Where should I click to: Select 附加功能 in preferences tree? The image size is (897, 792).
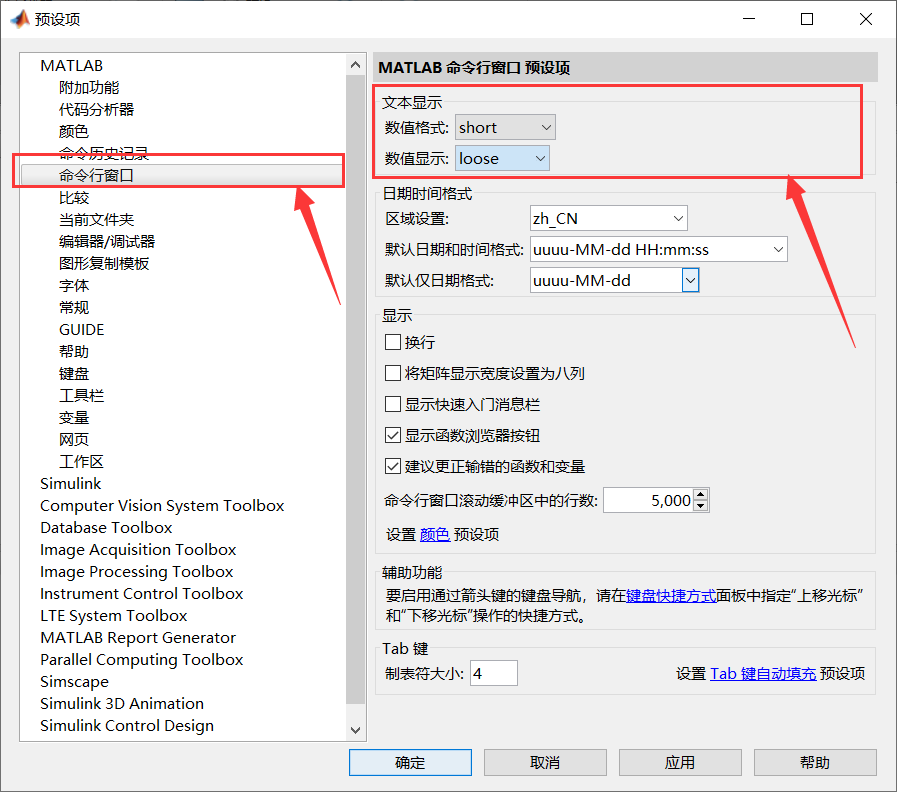click(x=89, y=88)
